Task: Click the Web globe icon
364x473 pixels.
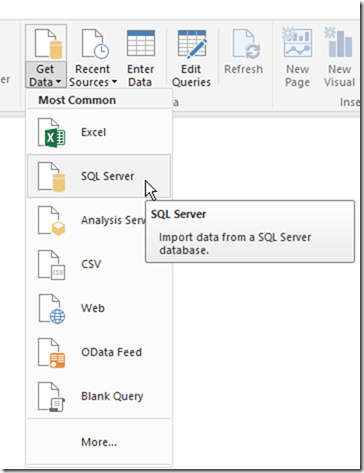Action: (51, 309)
